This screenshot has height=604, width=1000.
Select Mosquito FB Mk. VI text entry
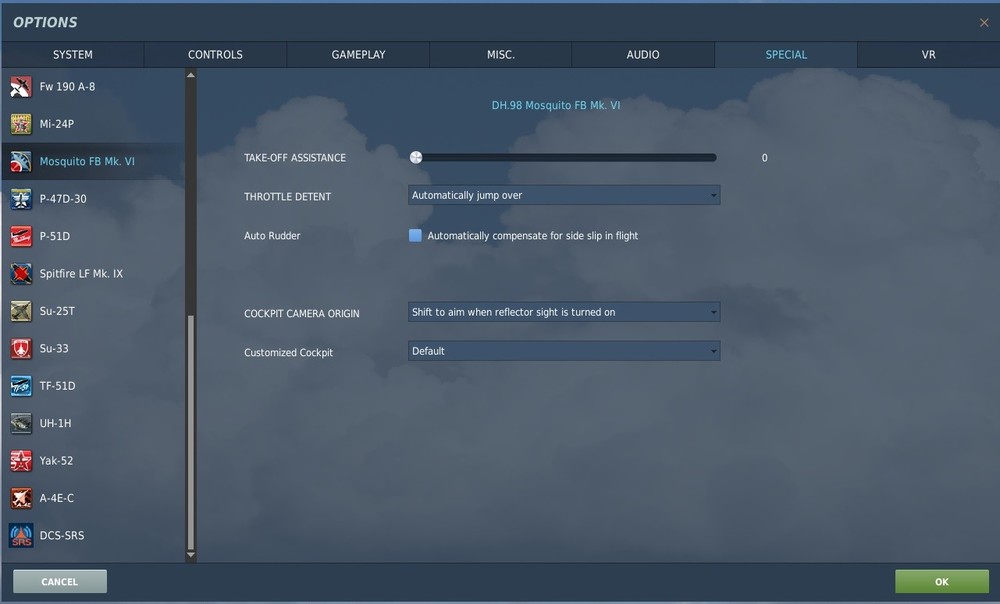[x=87, y=161]
